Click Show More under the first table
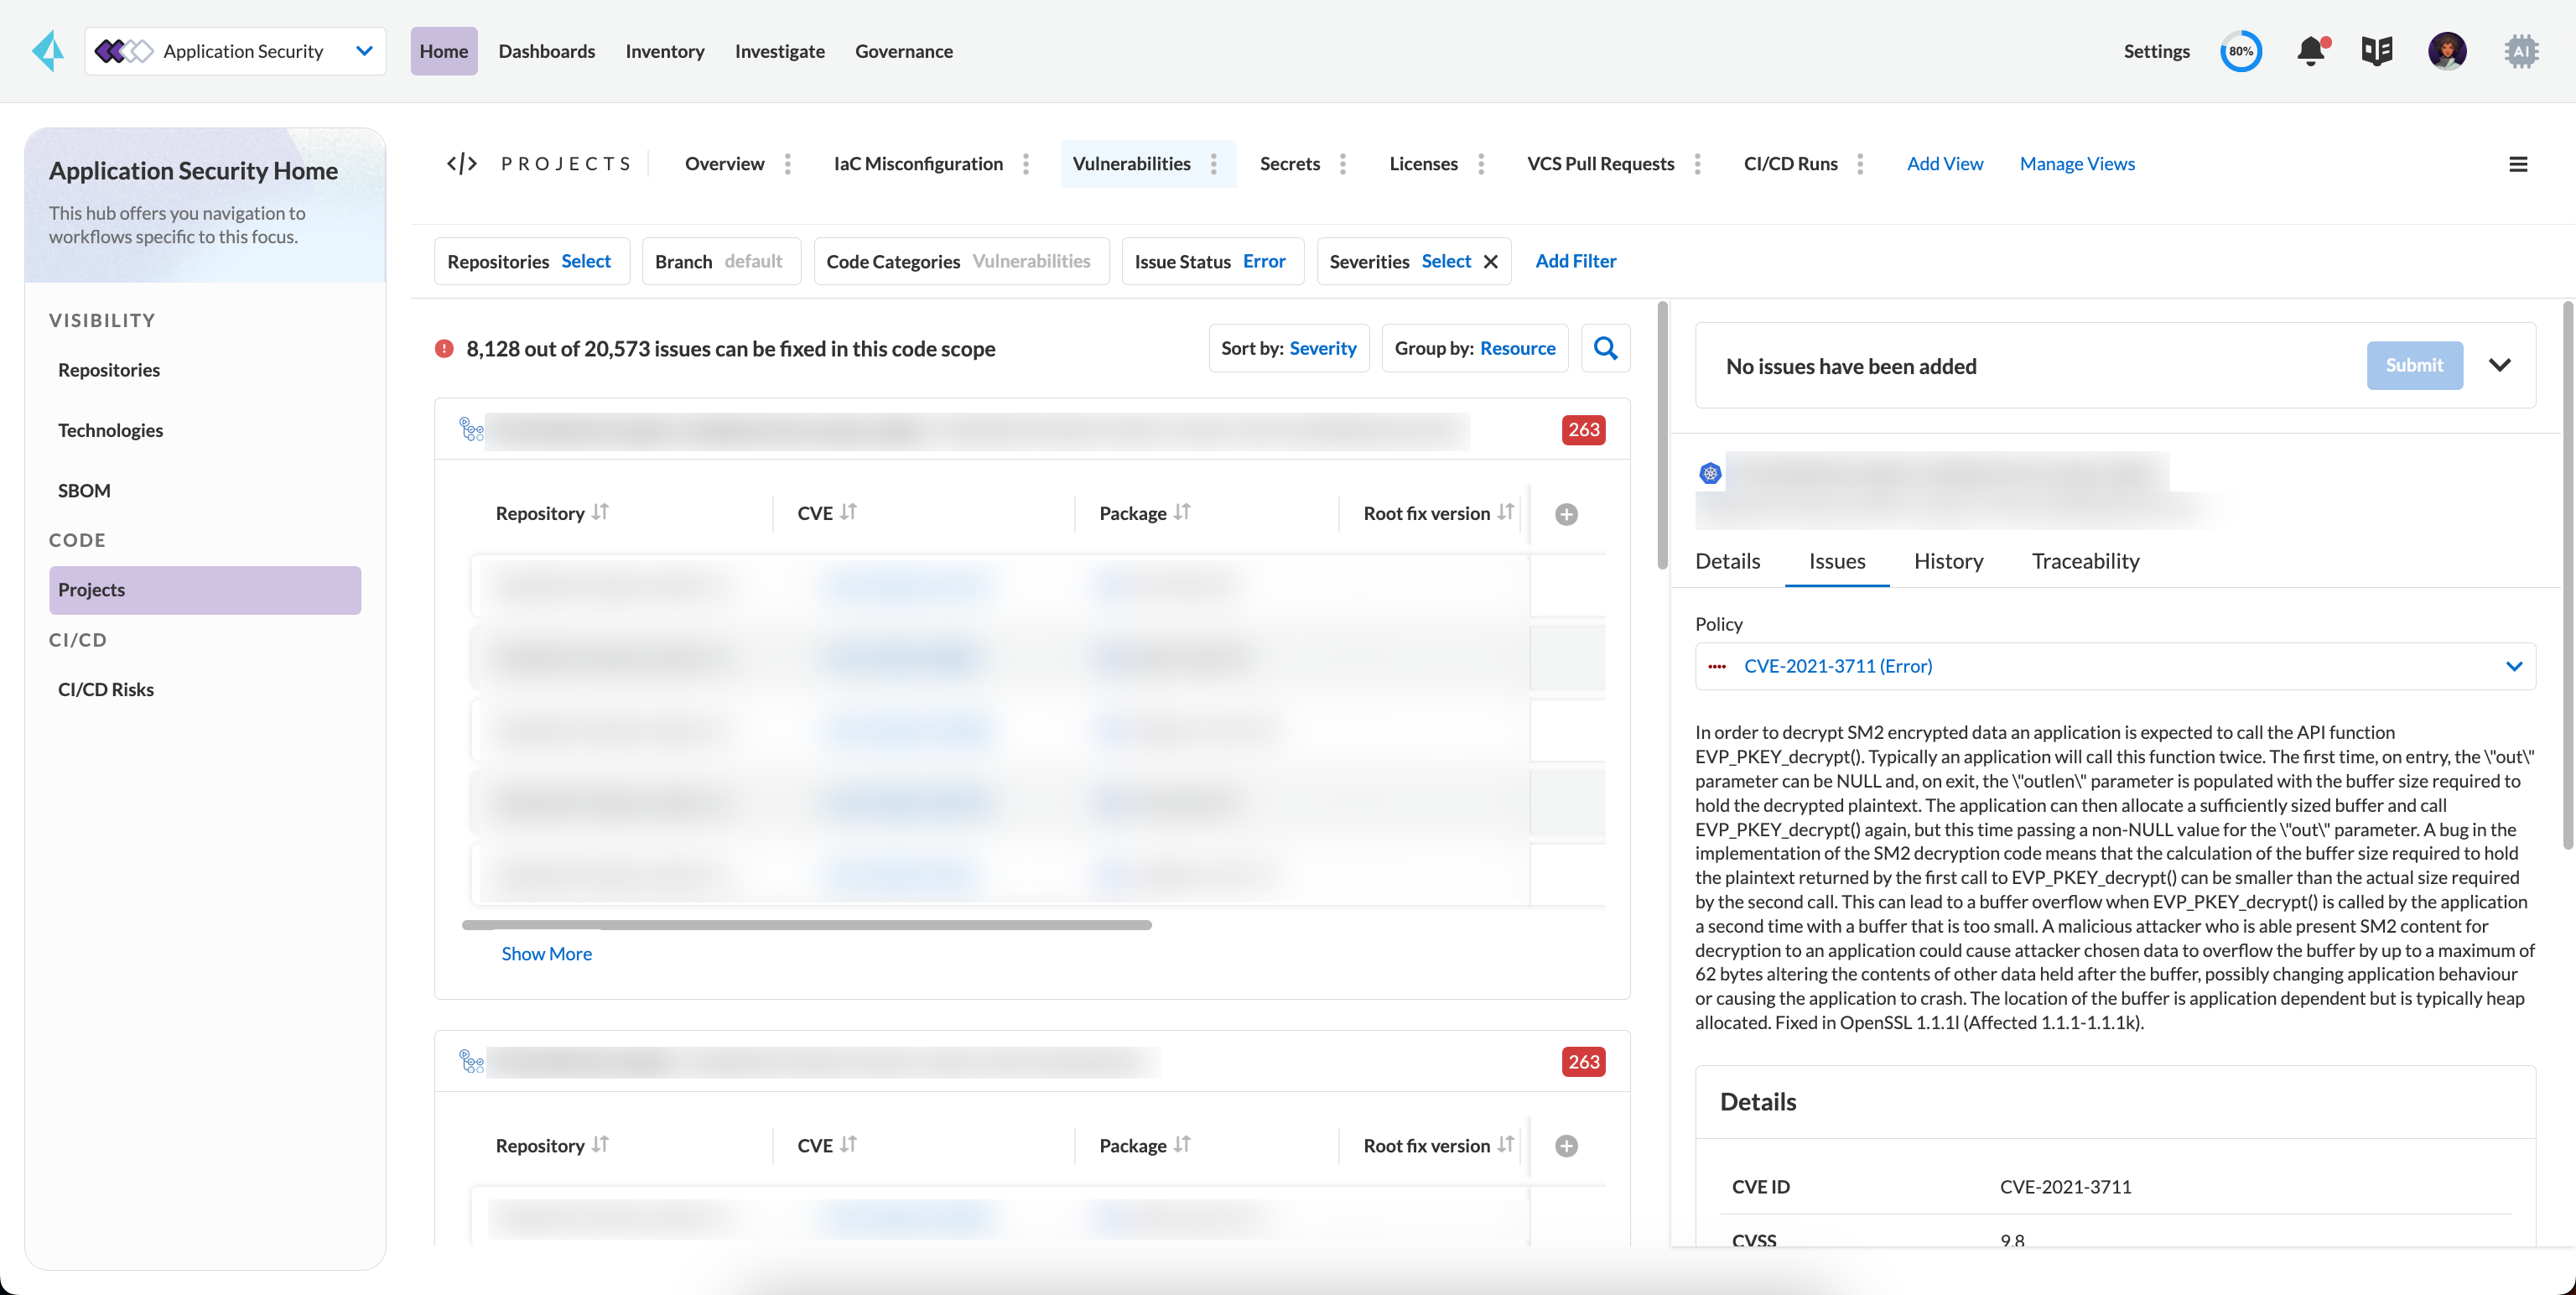 [547, 954]
